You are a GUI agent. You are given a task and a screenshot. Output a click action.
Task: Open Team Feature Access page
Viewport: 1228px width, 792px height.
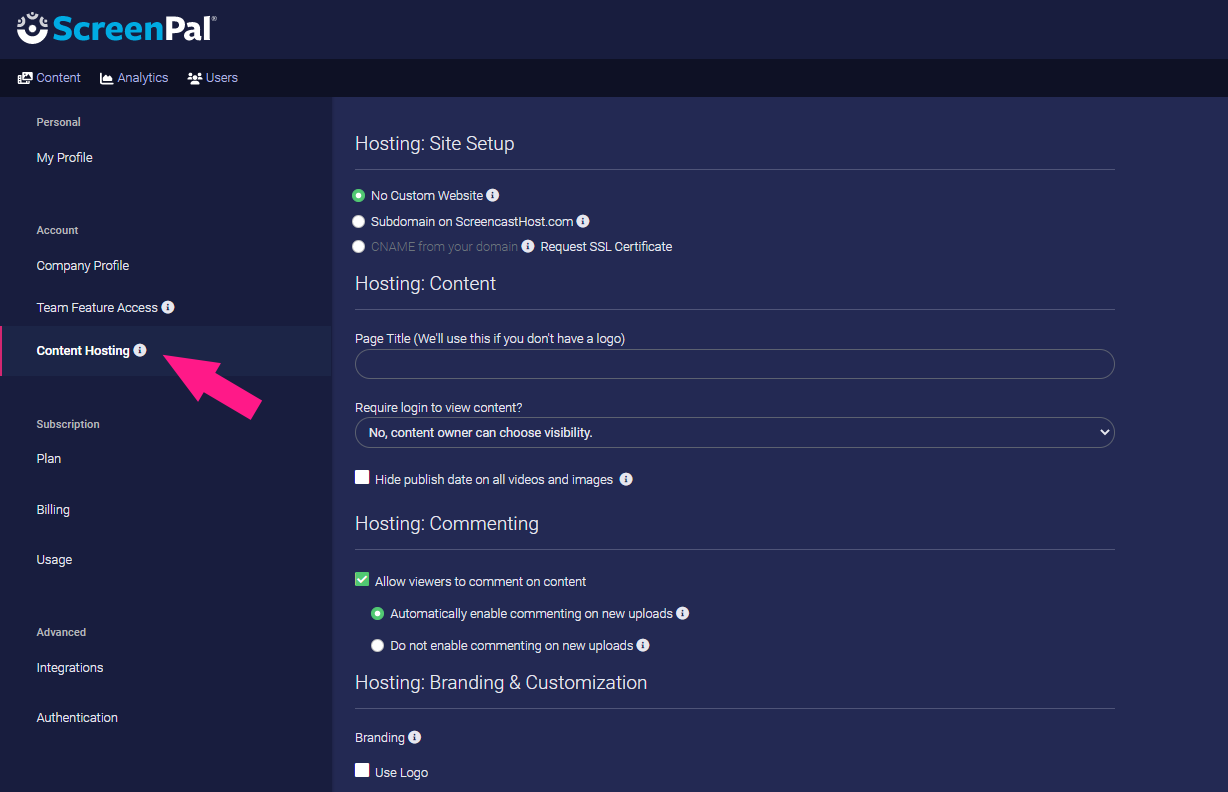[x=97, y=307]
